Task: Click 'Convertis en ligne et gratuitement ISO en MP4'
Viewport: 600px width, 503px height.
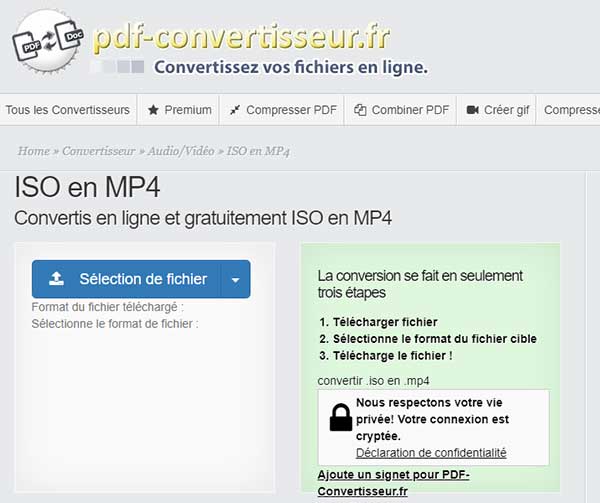Action: tap(203, 218)
